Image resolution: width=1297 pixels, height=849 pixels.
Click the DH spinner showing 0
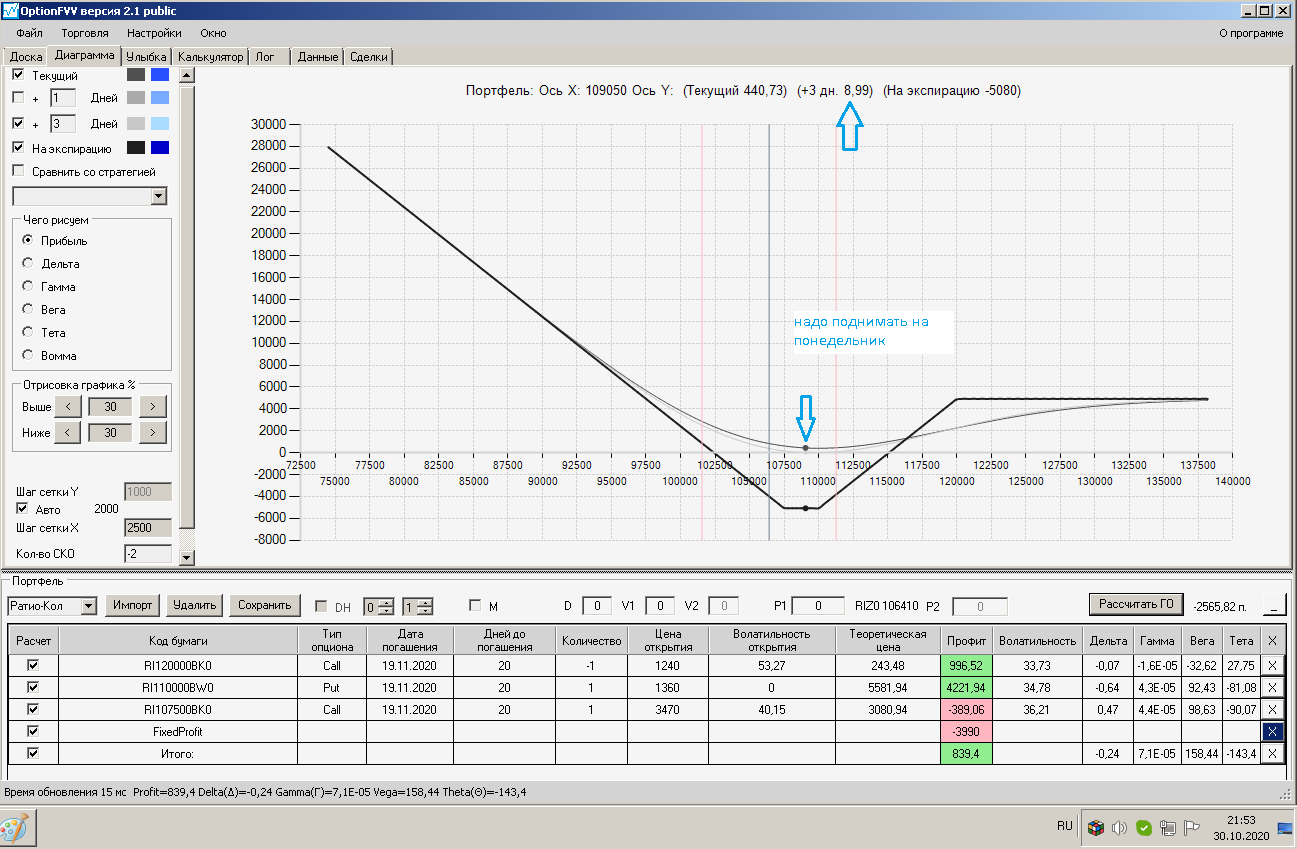click(x=379, y=606)
